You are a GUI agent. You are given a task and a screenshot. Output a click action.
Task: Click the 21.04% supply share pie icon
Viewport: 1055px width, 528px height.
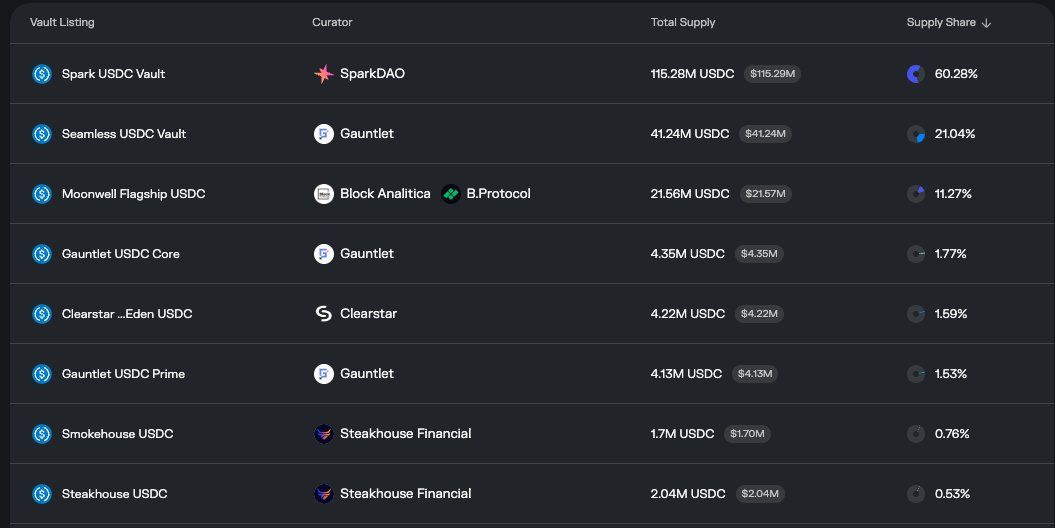pos(916,134)
